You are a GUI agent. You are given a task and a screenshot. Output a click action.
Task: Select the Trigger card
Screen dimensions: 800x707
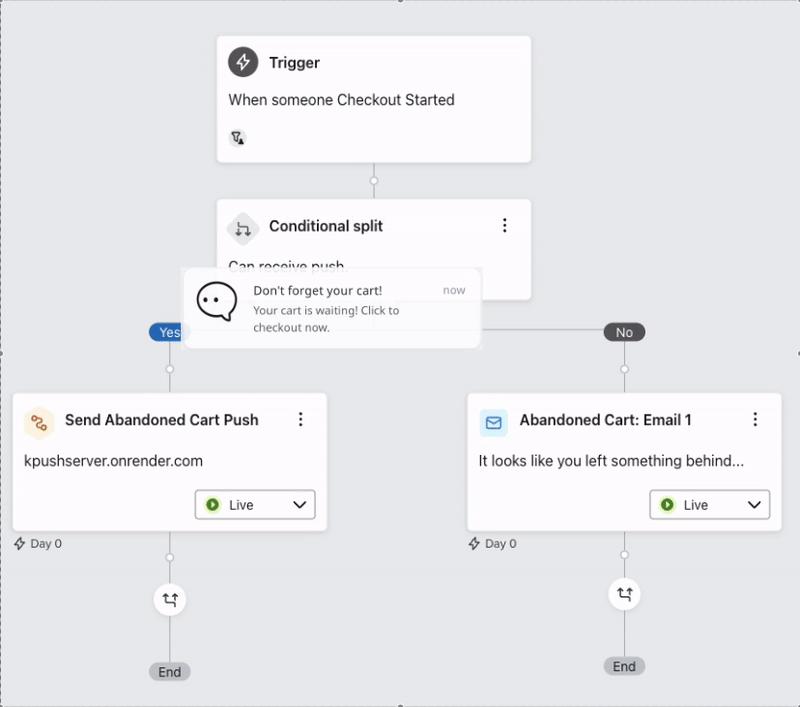(374, 100)
